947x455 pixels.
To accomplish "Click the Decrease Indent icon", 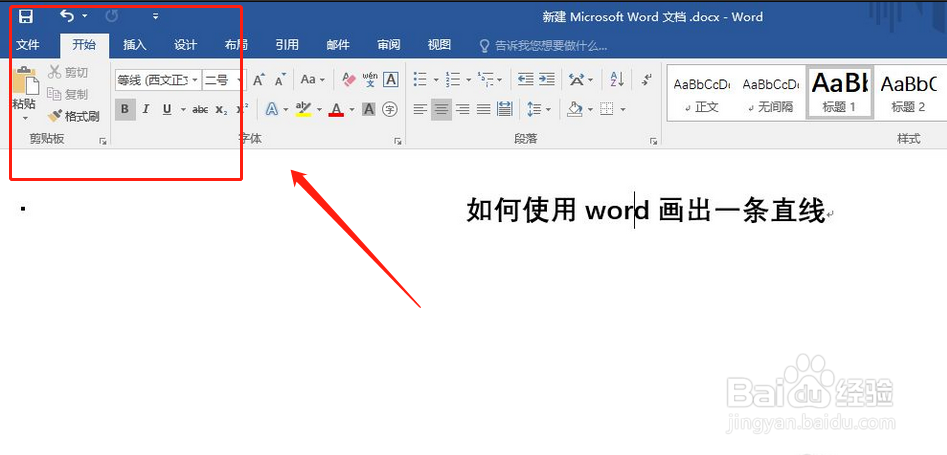I will coord(525,79).
